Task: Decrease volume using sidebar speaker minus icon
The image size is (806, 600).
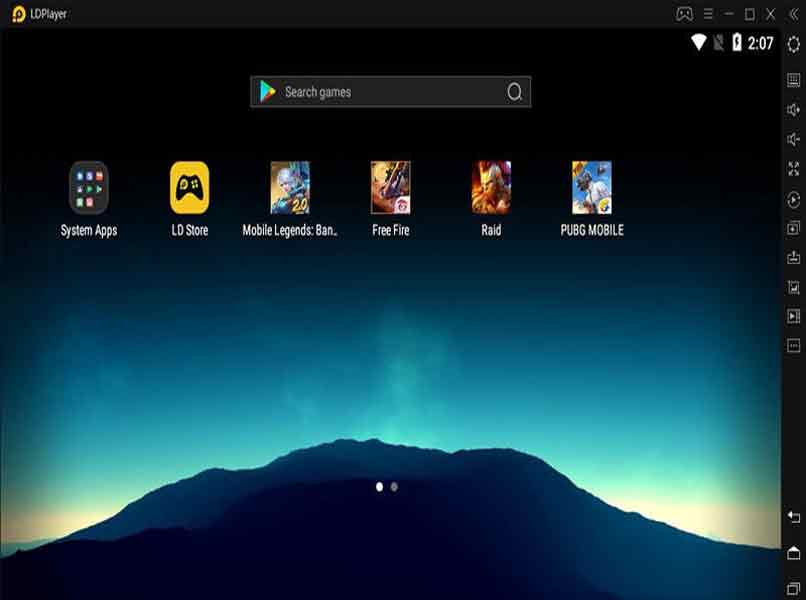Action: click(x=794, y=139)
